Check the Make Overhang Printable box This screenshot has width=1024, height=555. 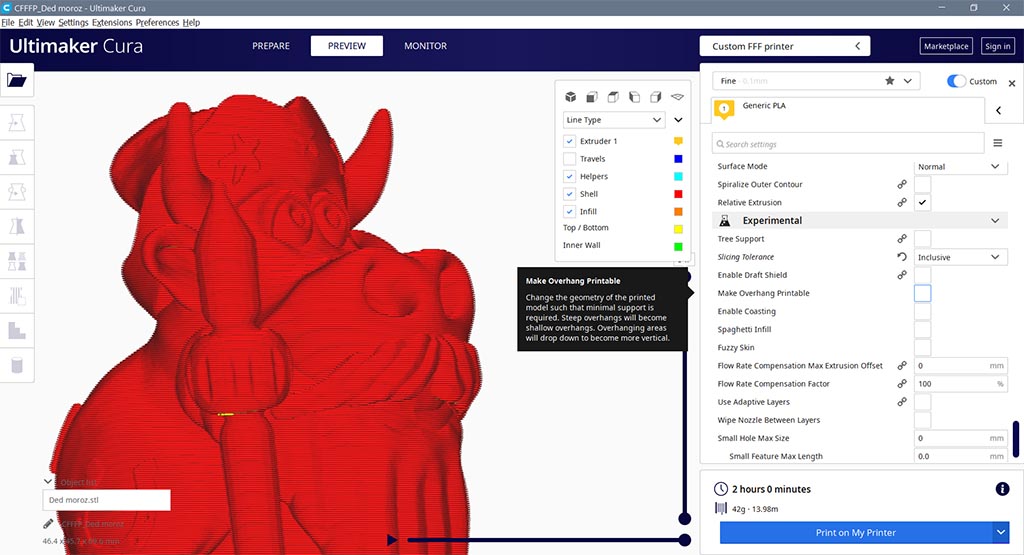922,293
